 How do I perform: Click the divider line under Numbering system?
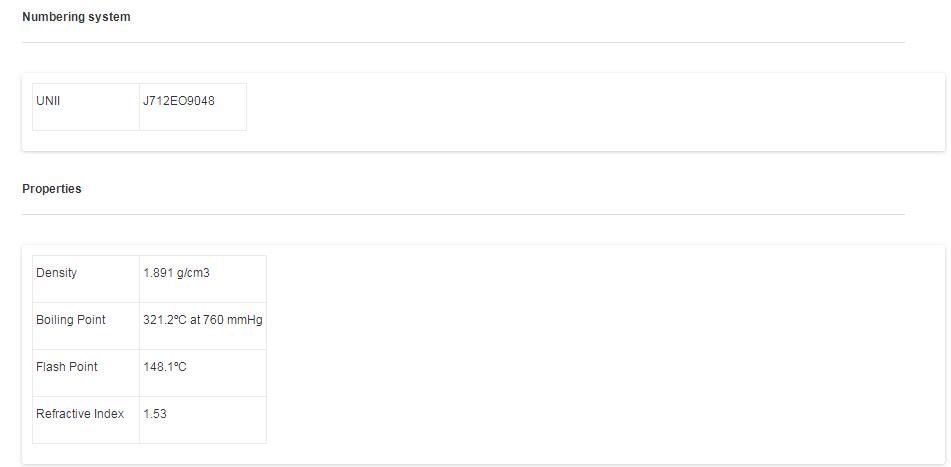pos(463,42)
